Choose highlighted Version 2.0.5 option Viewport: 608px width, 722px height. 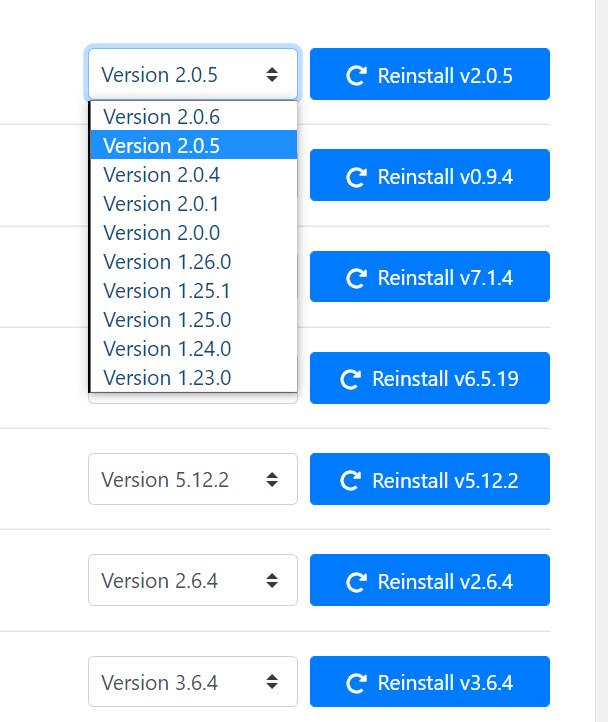193,146
